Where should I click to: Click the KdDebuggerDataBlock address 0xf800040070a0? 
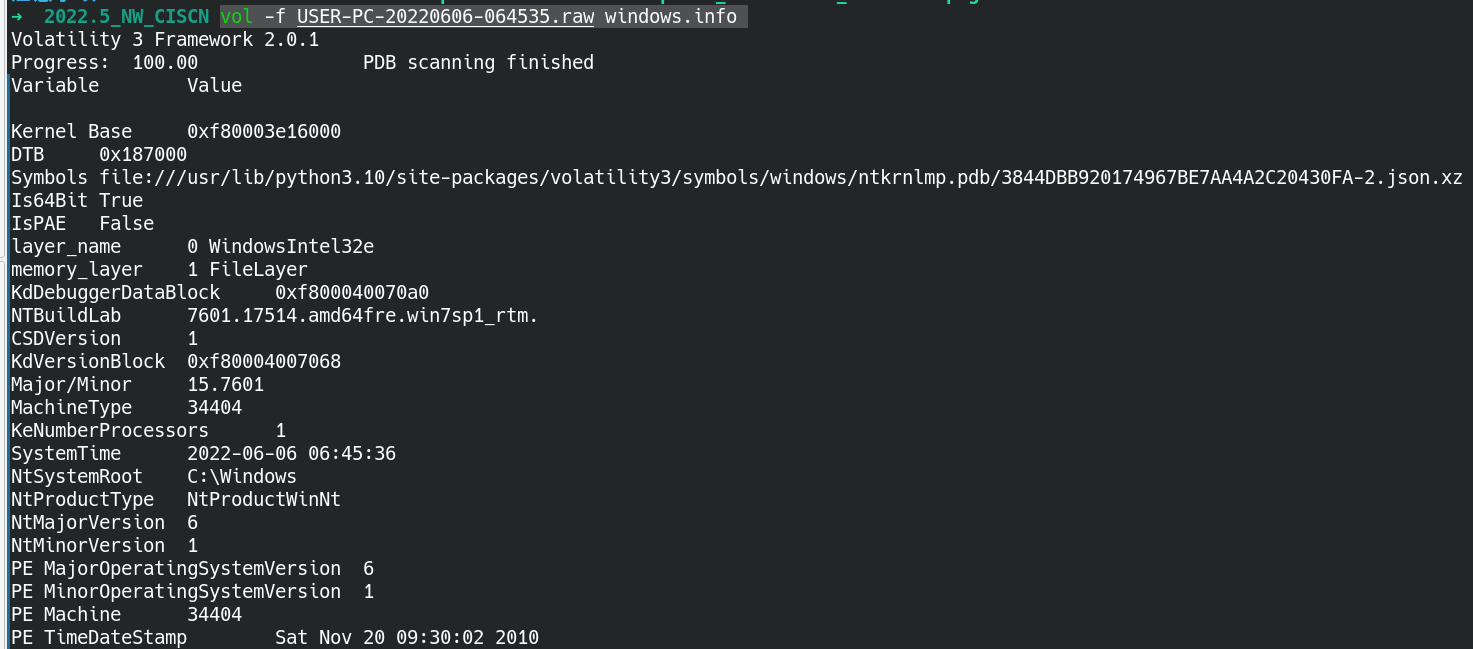point(352,292)
